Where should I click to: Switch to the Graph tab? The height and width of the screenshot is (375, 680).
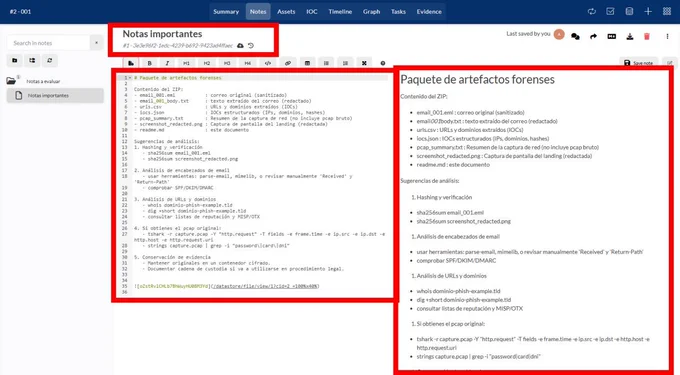click(x=372, y=12)
